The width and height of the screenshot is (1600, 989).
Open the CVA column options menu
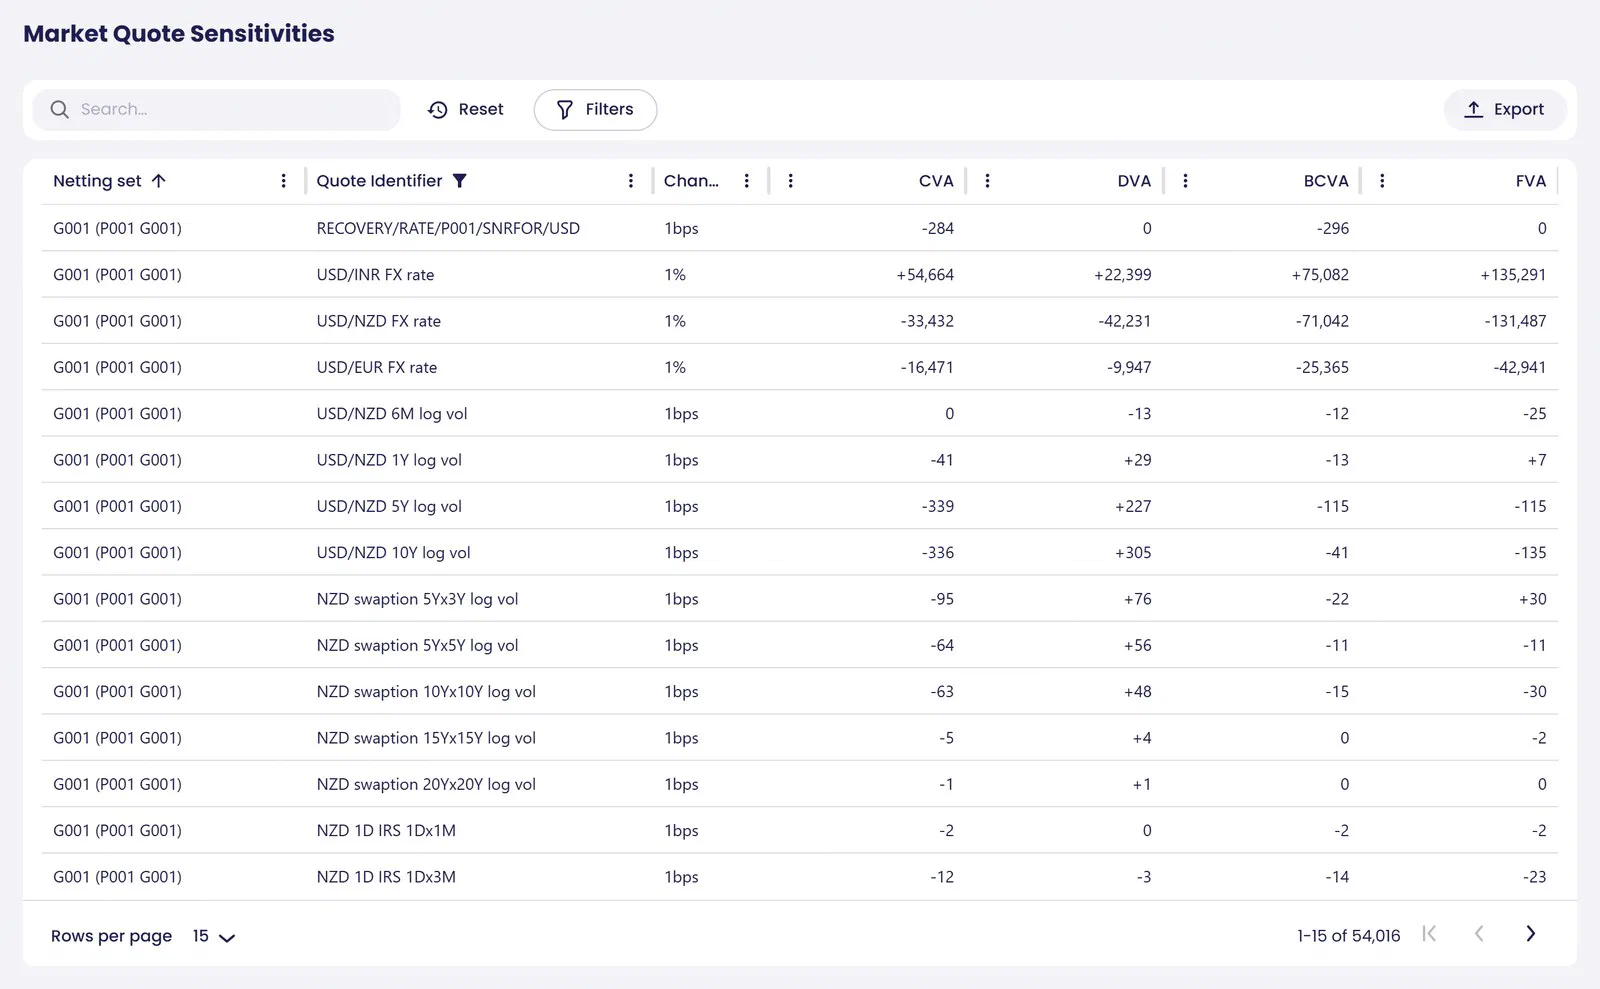[x=790, y=181]
